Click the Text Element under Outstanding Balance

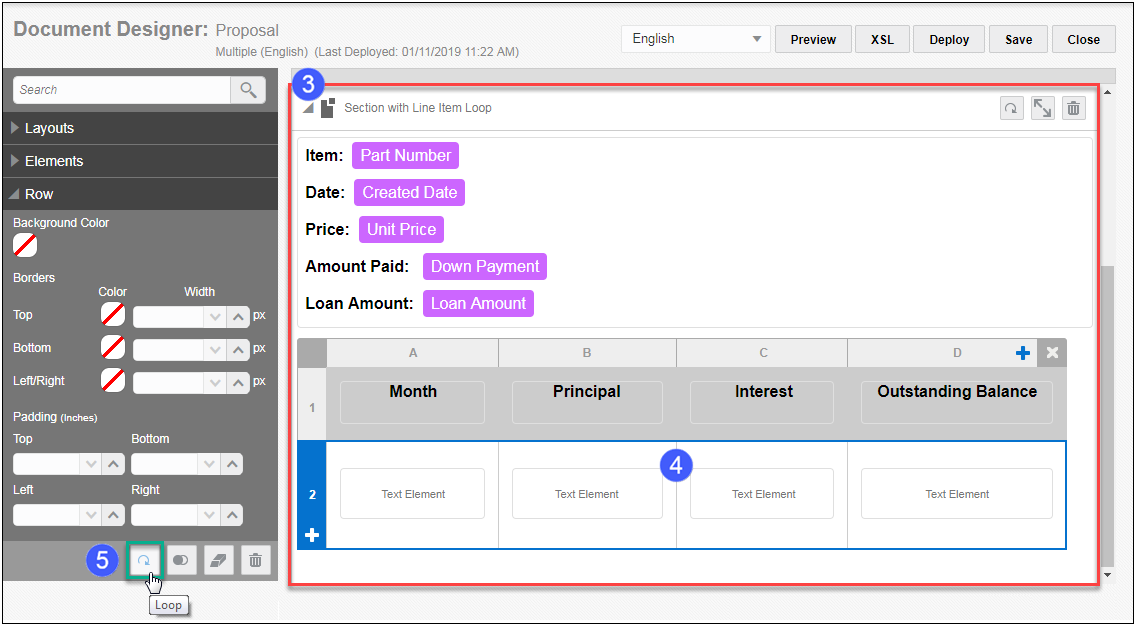tap(956, 493)
